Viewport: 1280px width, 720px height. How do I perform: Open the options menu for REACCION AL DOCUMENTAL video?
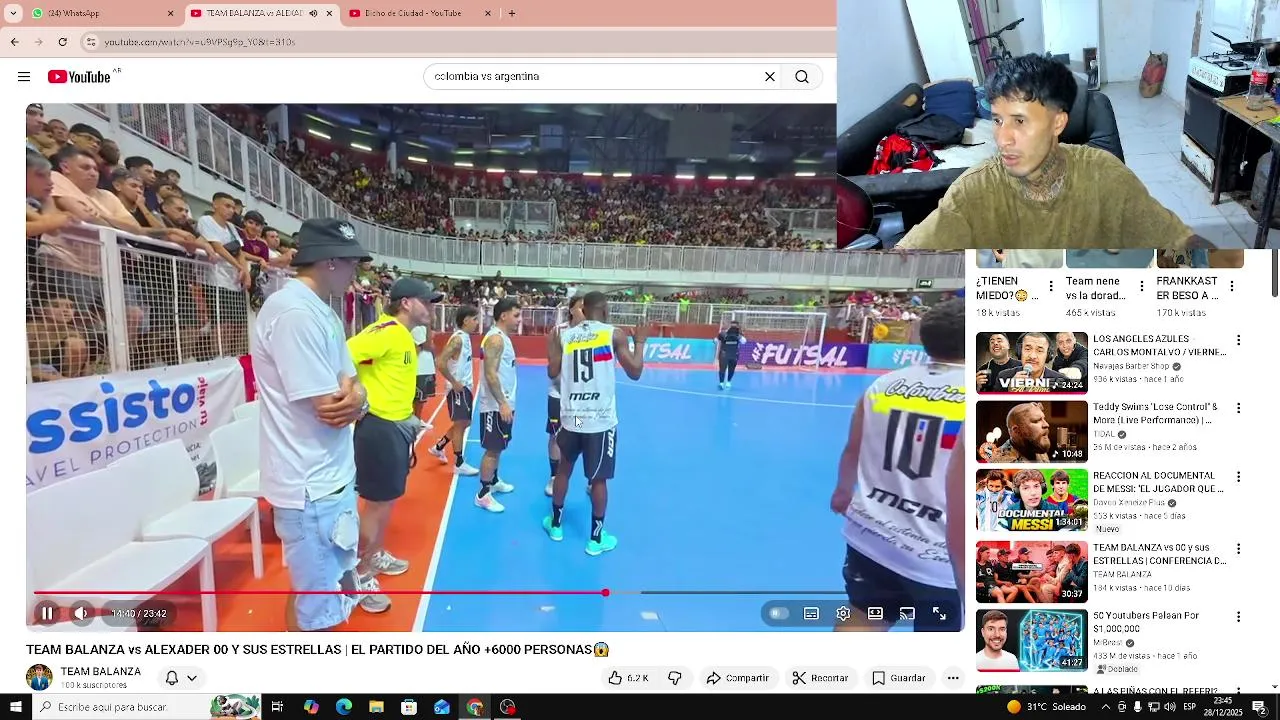(1239, 478)
